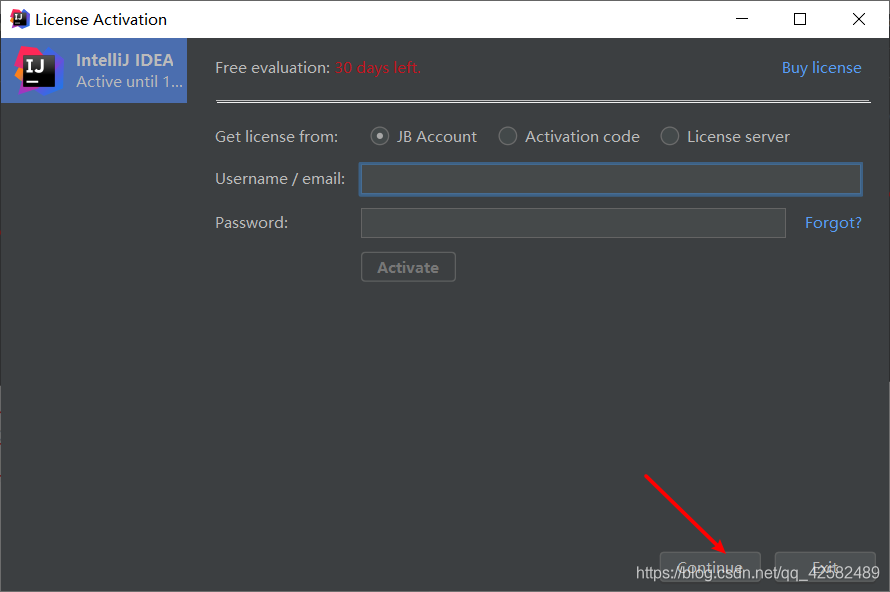The width and height of the screenshot is (890, 592).
Task: Focus the Username / email field
Action: (x=611, y=179)
